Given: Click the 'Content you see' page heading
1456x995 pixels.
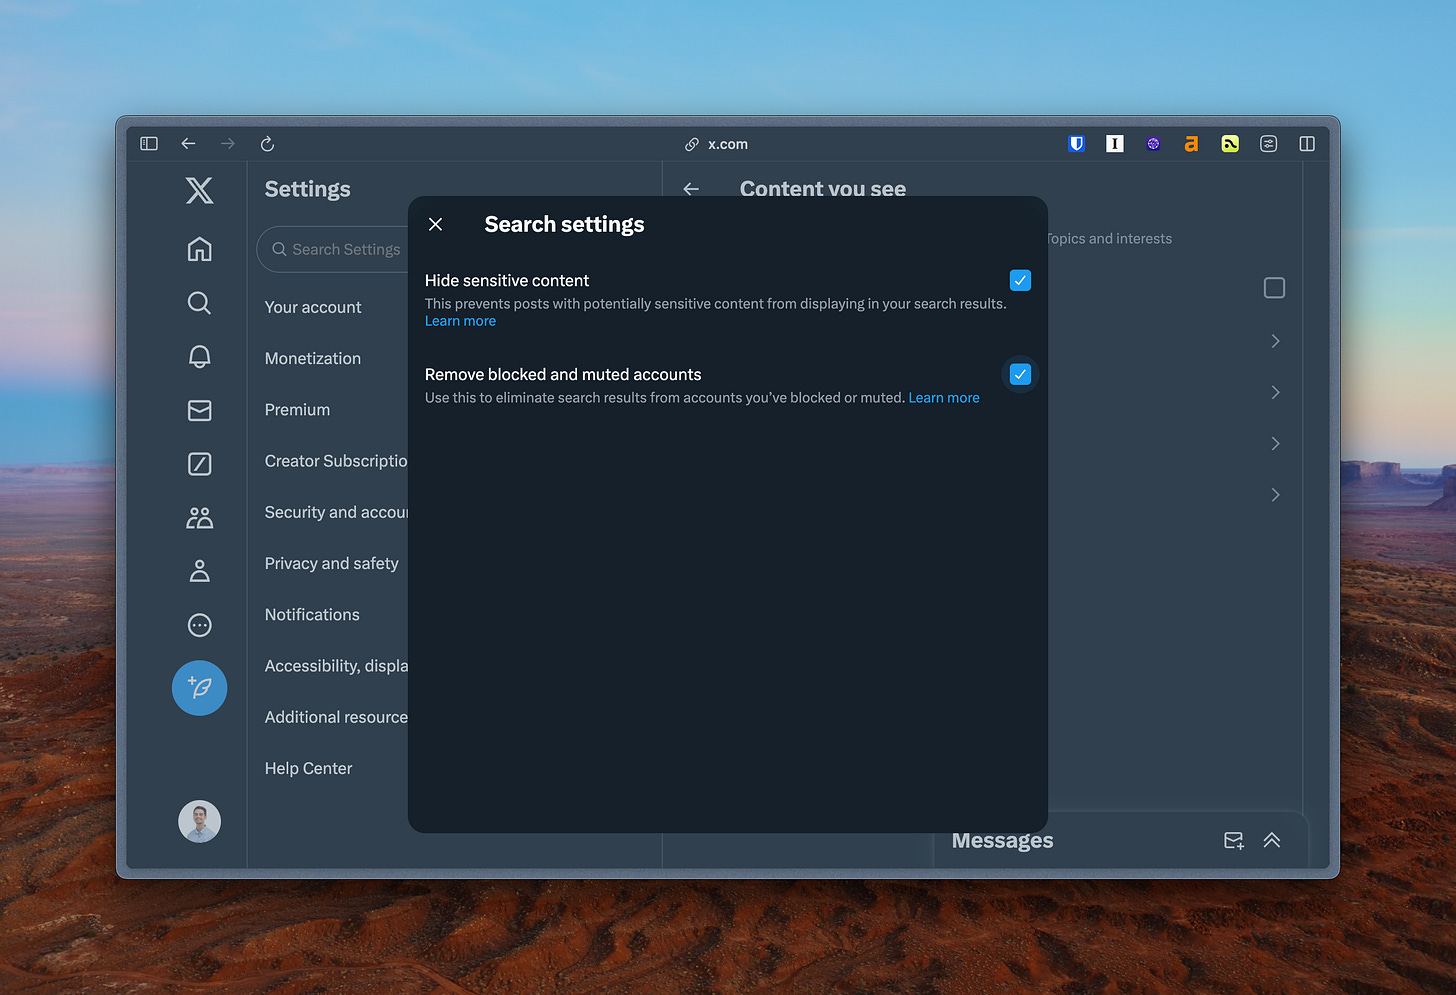Looking at the screenshot, I should (822, 188).
